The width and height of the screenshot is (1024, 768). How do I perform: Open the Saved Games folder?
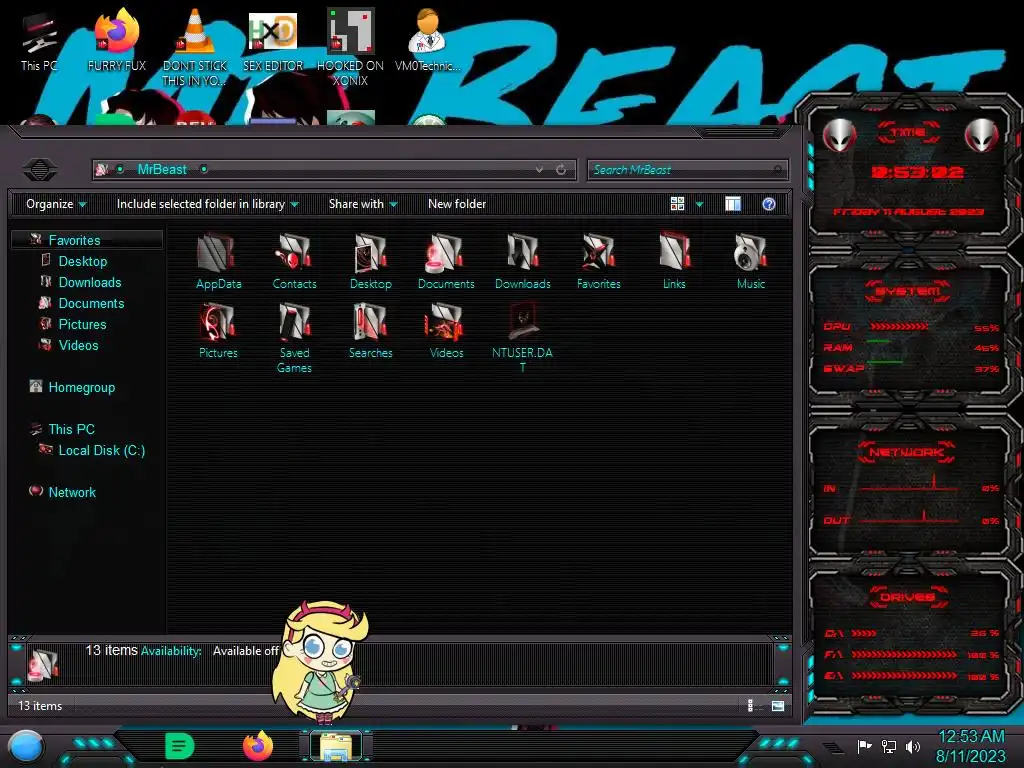pos(294,338)
